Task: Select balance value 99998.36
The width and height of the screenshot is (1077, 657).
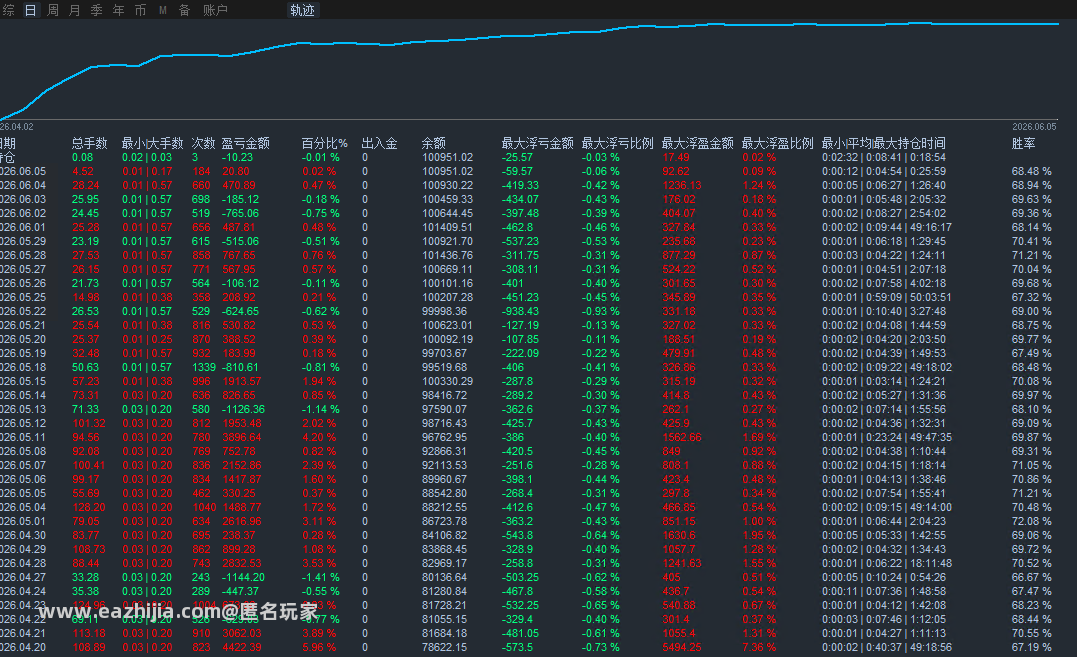Action: click(x=444, y=312)
